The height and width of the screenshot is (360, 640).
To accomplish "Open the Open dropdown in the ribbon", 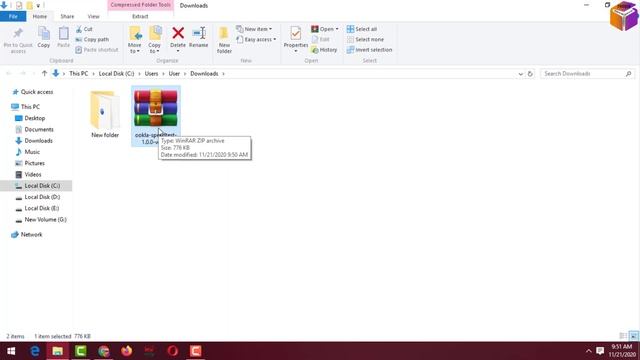I will tap(325, 29).
